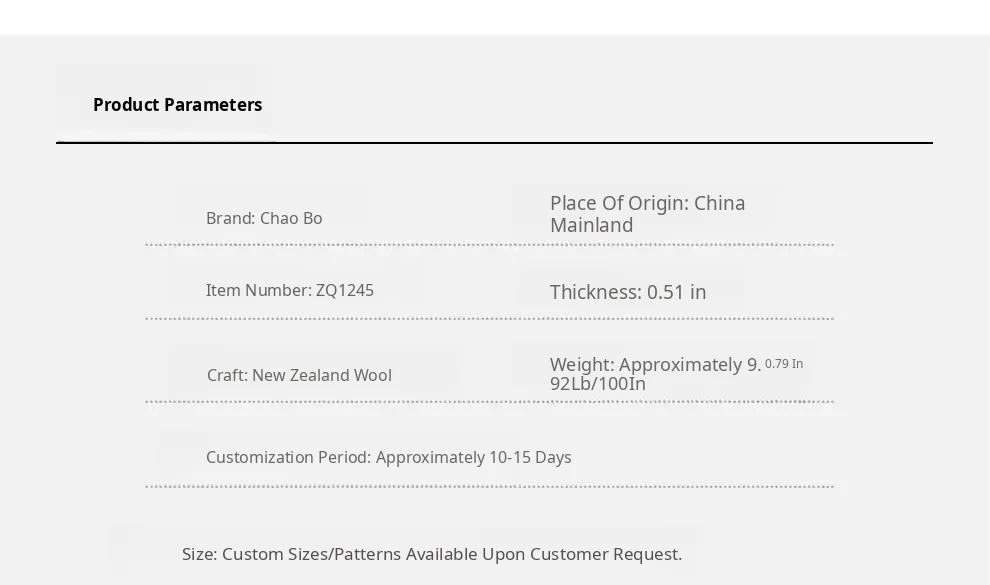990x585 pixels.
Task: Click the black divider under Product Parameters
Action: pos(494,143)
